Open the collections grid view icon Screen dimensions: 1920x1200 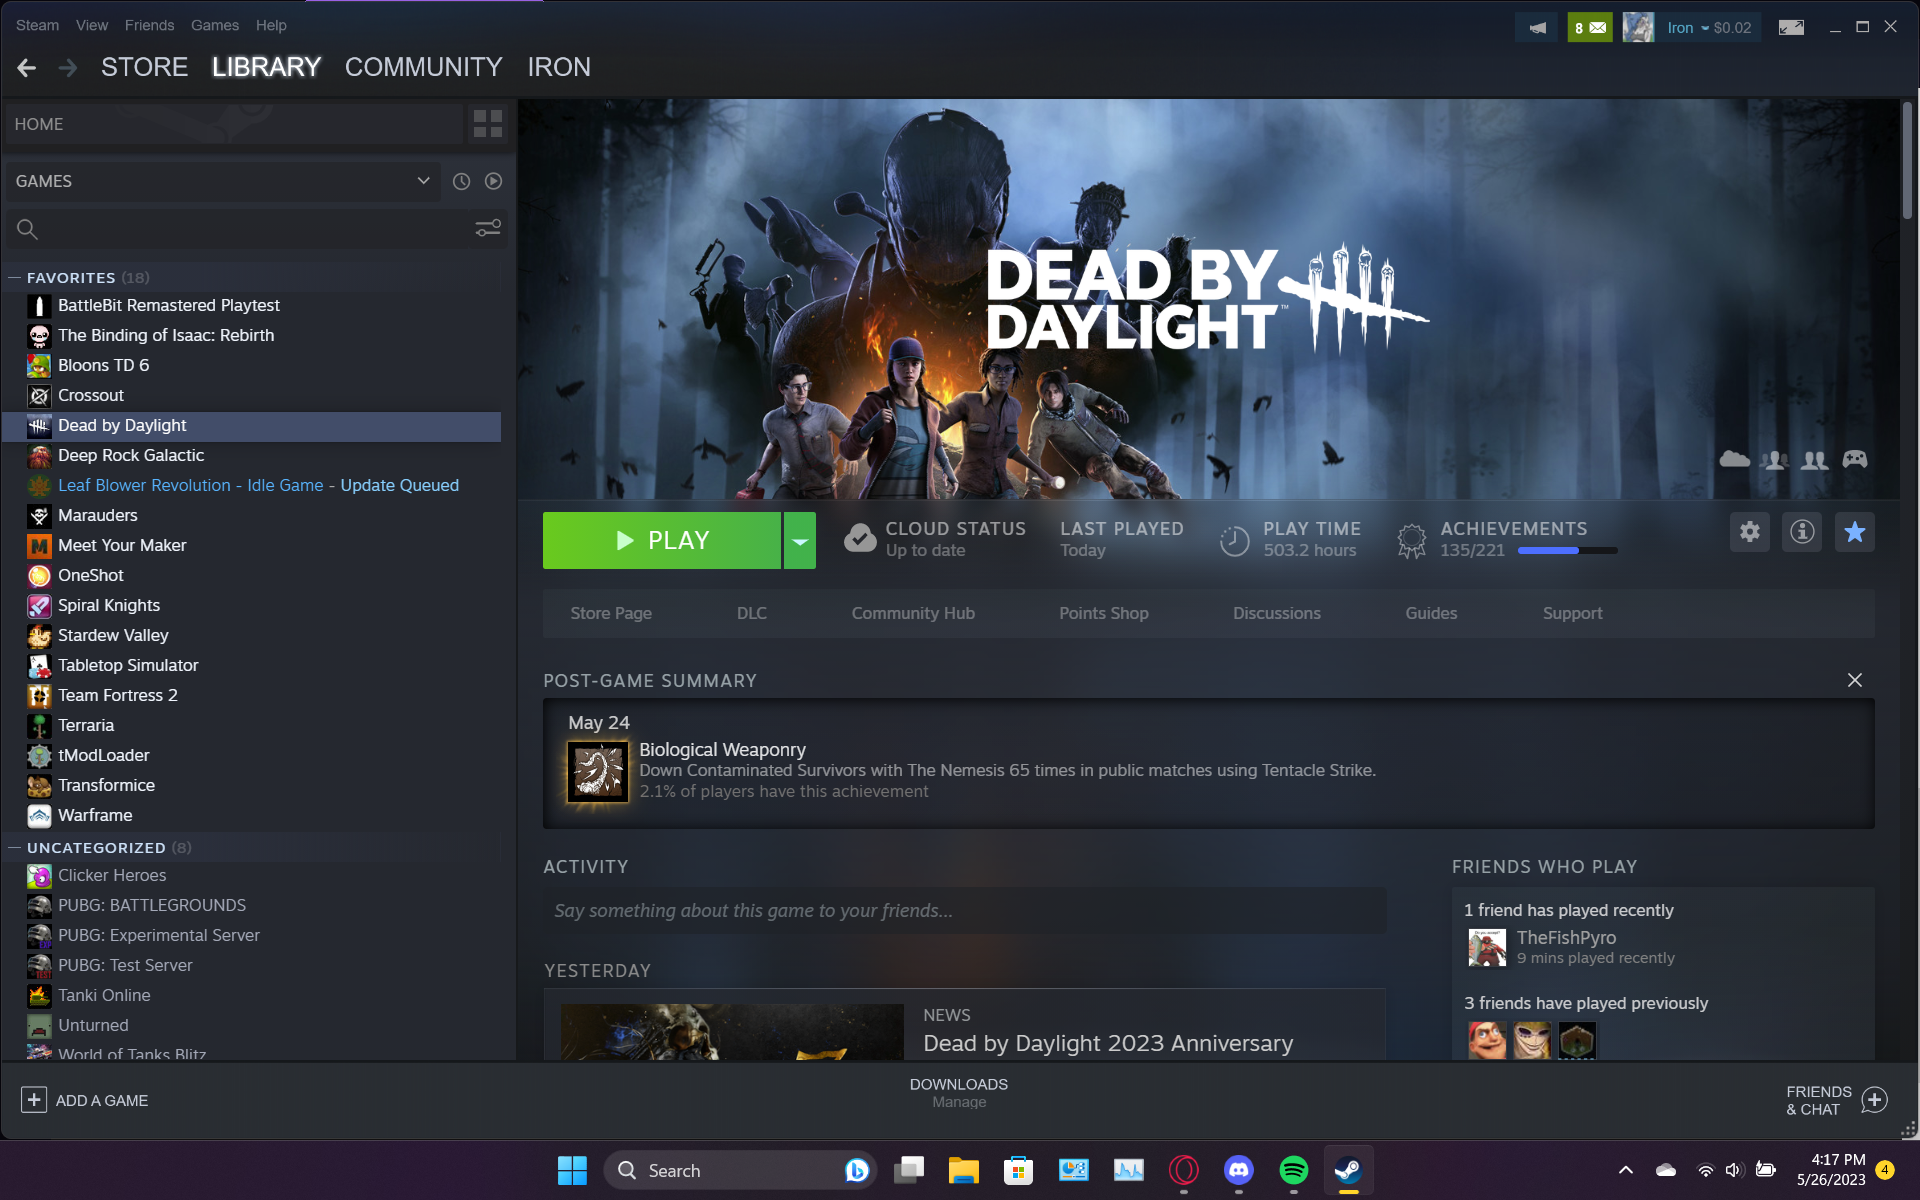coord(487,124)
